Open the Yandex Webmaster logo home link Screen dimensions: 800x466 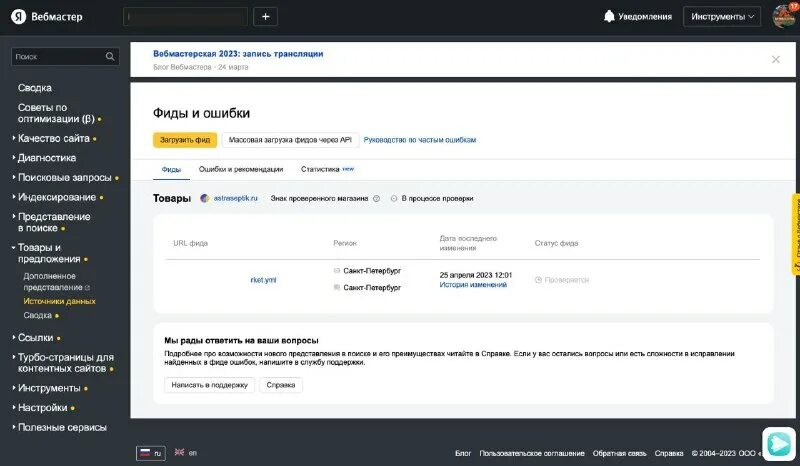[x=46, y=17]
